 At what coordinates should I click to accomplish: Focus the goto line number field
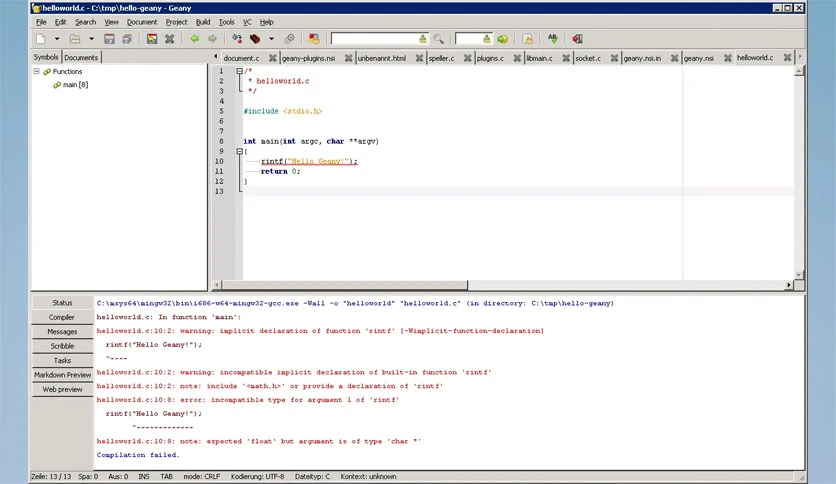pyautogui.click(x=469, y=39)
